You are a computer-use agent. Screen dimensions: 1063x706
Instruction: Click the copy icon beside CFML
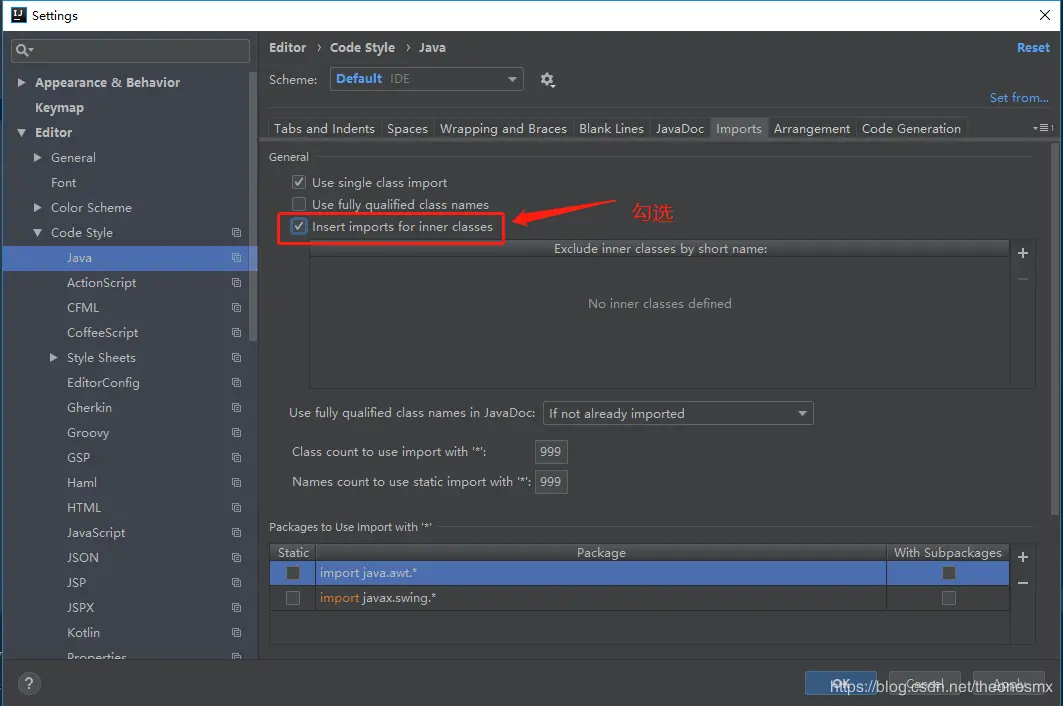(x=236, y=308)
